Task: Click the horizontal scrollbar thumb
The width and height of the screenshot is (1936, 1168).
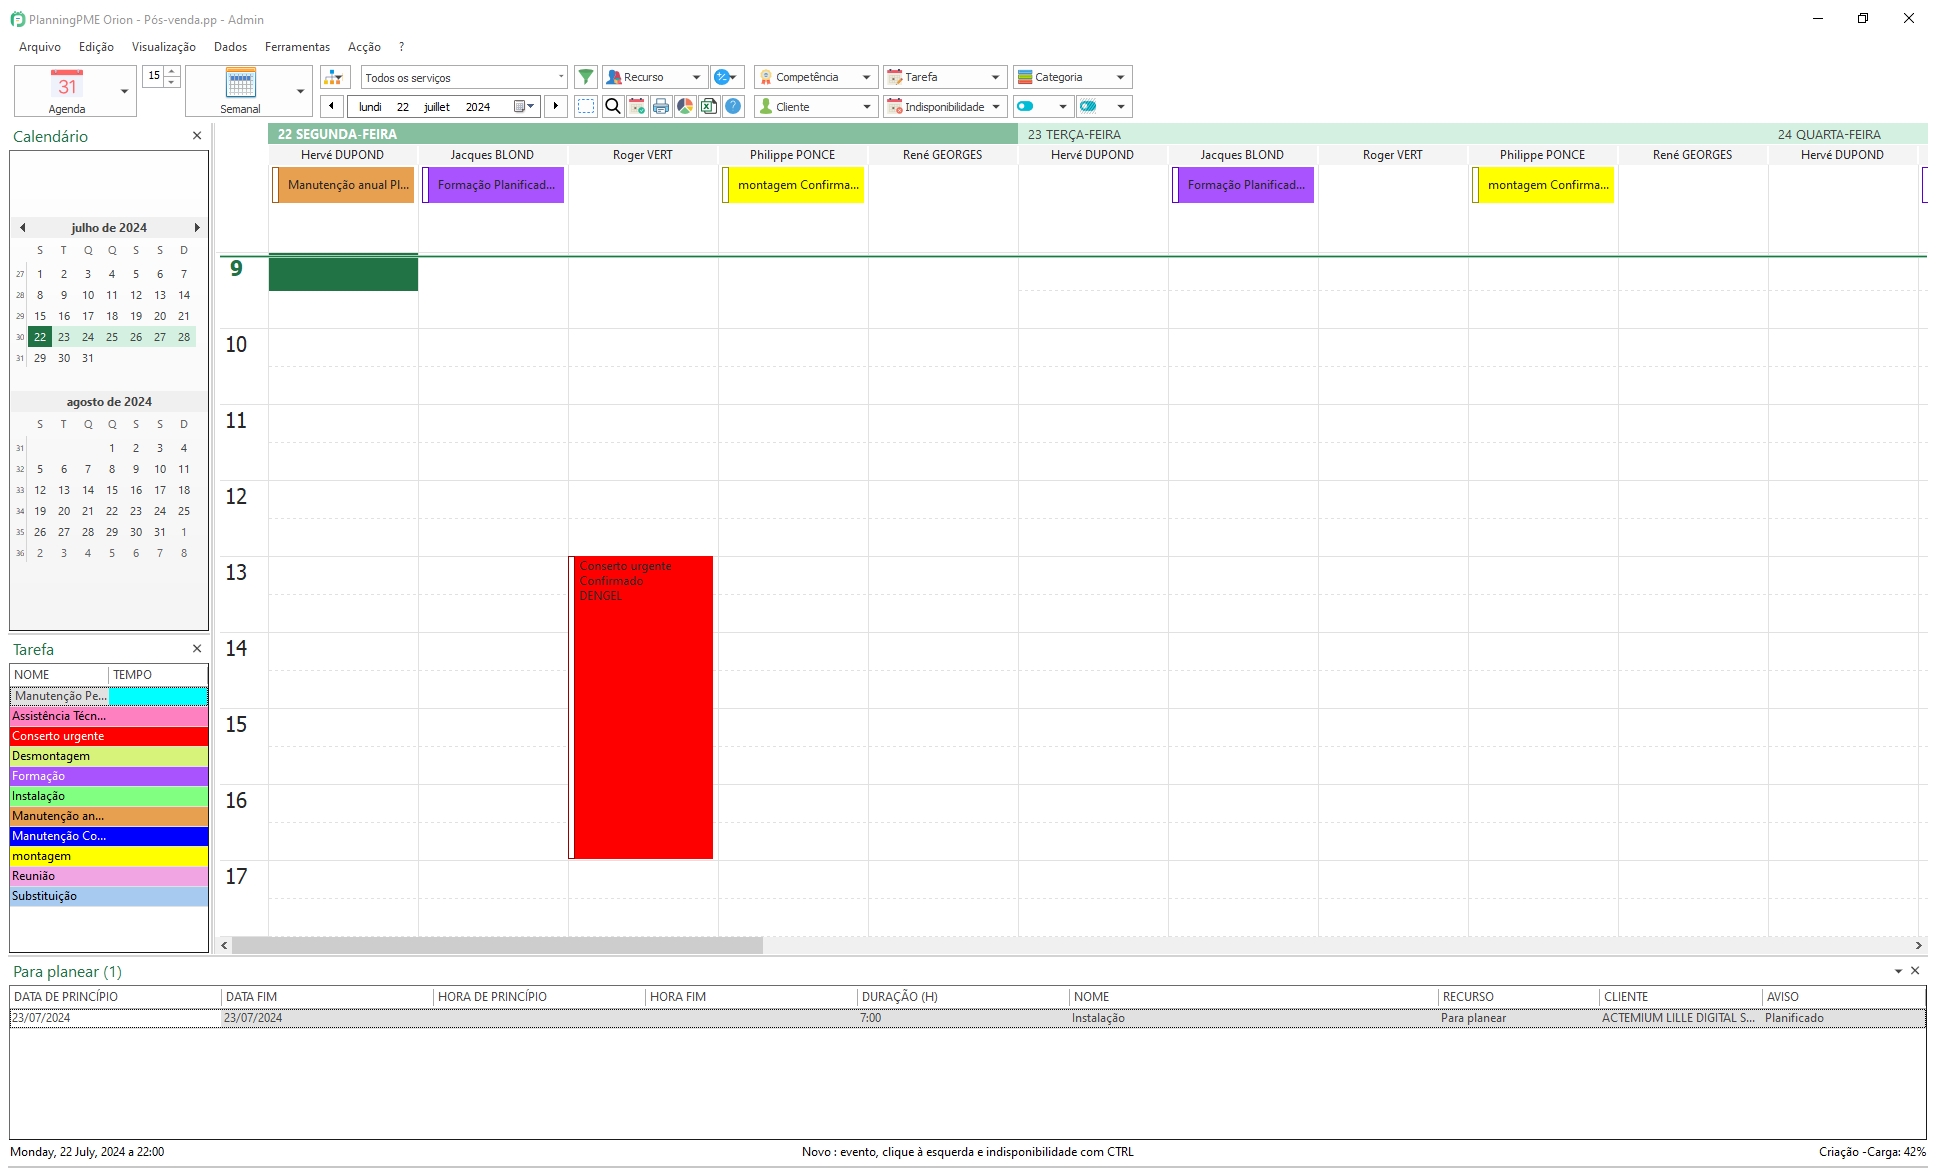Action: (x=497, y=945)
